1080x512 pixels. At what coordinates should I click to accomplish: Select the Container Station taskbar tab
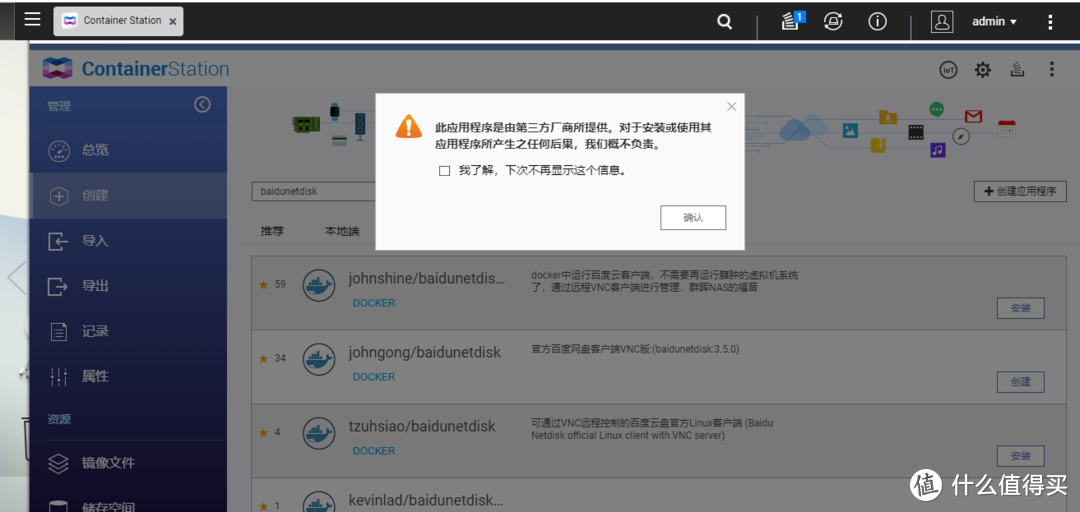[x=118, y=21]
